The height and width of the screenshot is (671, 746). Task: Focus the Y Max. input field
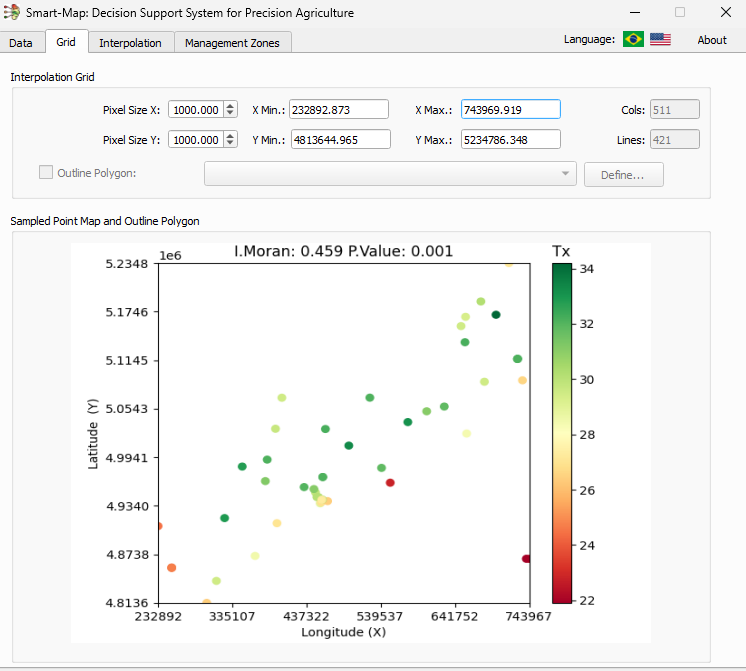(510, 140)
